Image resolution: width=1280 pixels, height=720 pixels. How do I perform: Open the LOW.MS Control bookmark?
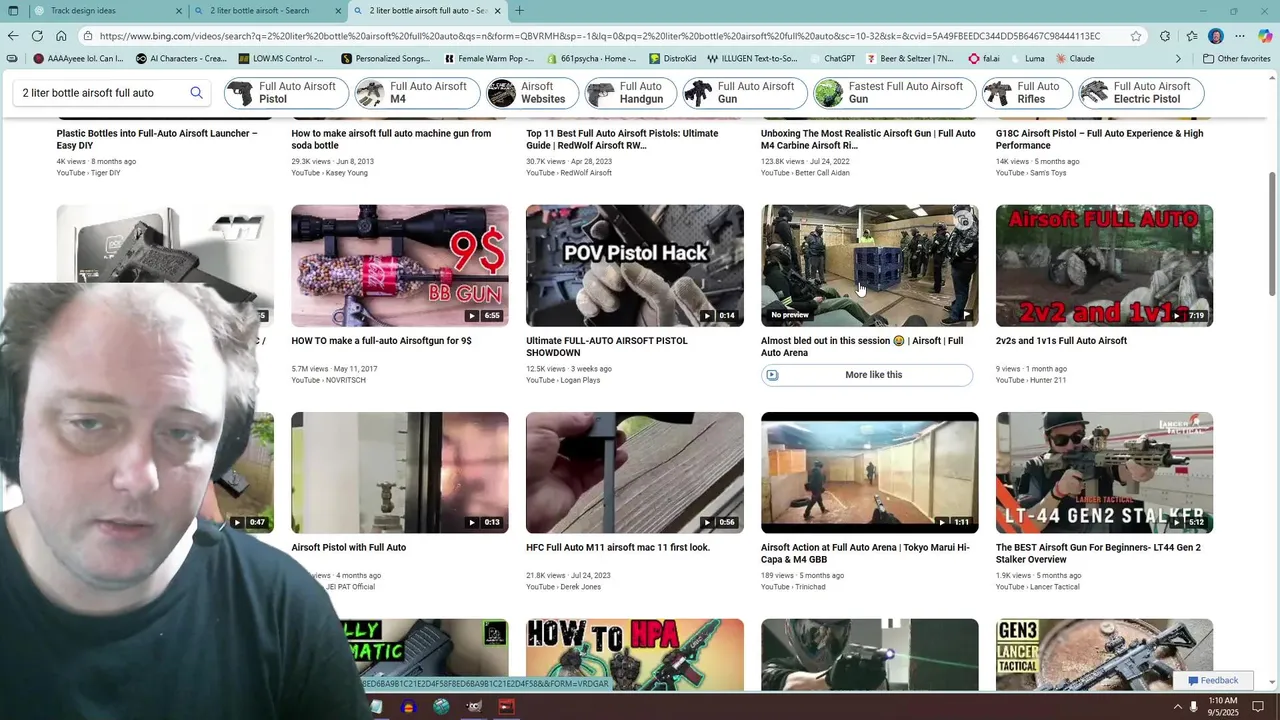(281, 59)
